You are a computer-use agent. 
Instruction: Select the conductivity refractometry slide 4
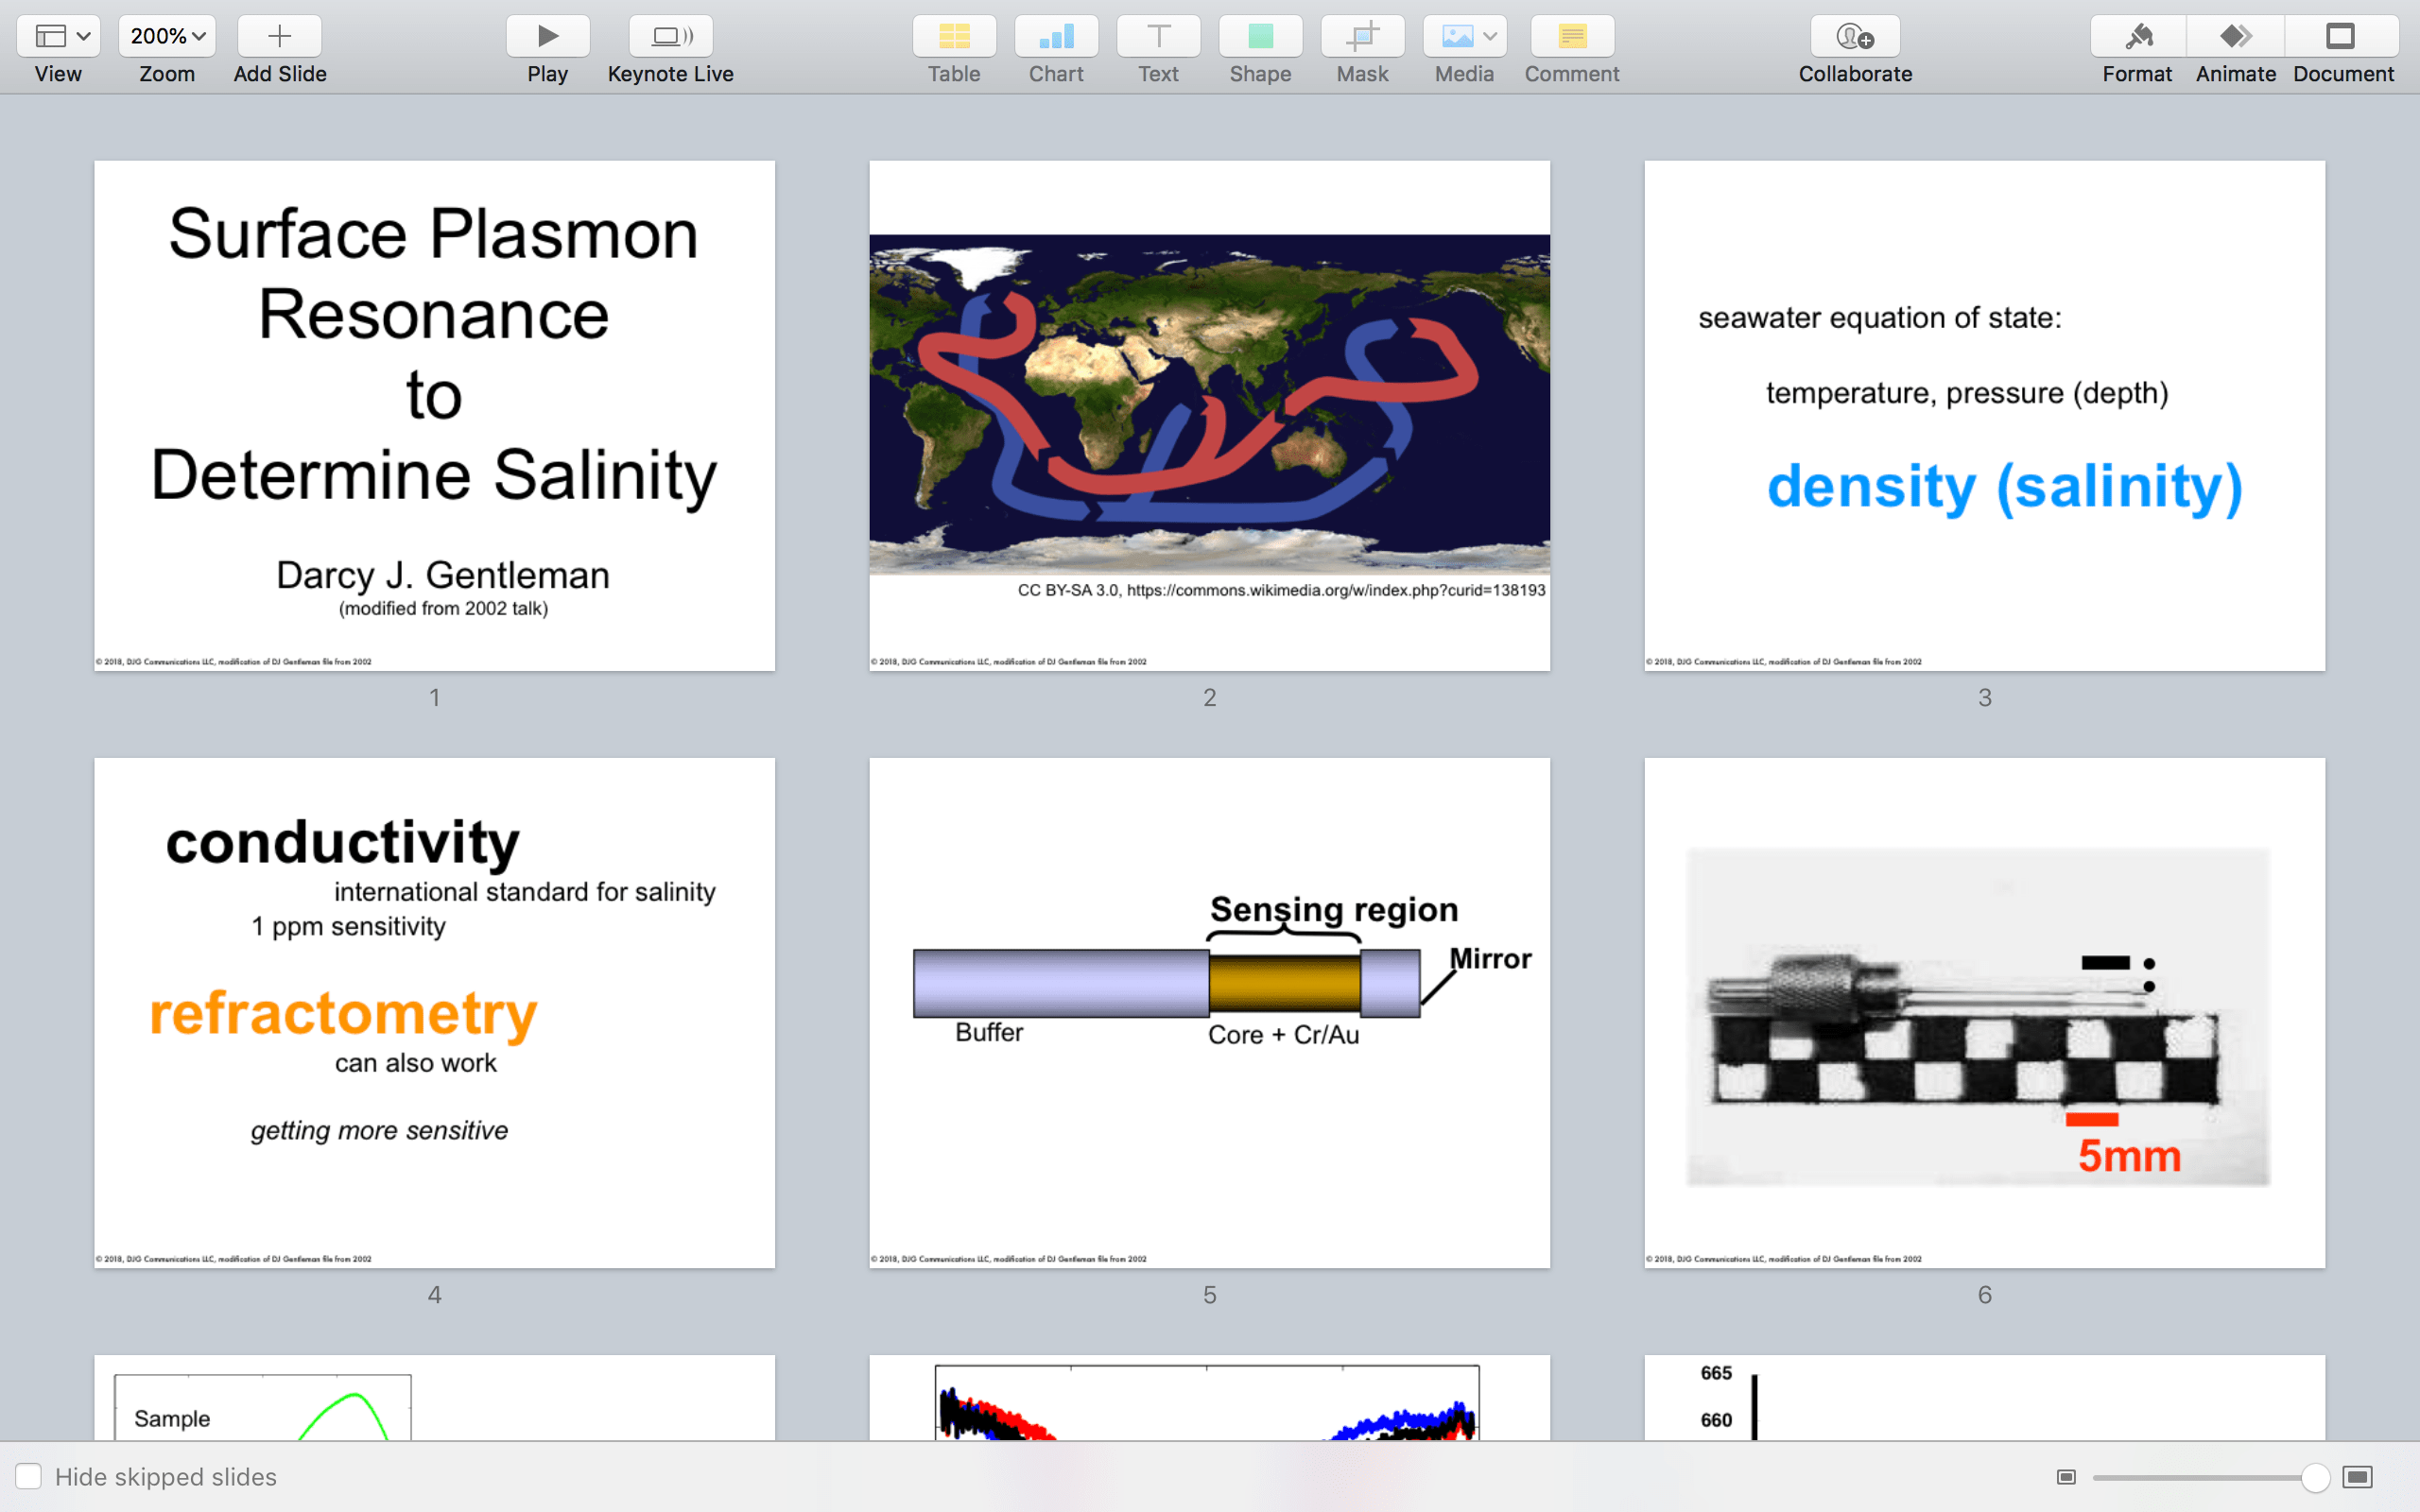434,1012
